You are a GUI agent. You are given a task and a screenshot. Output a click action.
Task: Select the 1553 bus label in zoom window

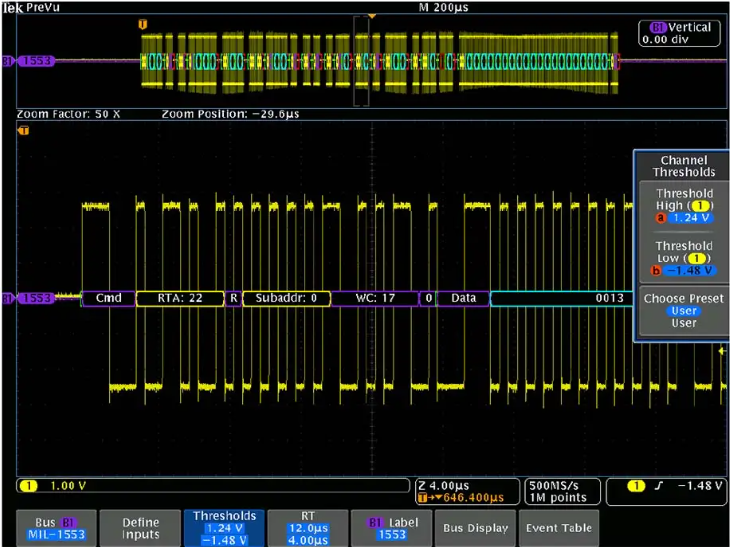tap(35, 298)
